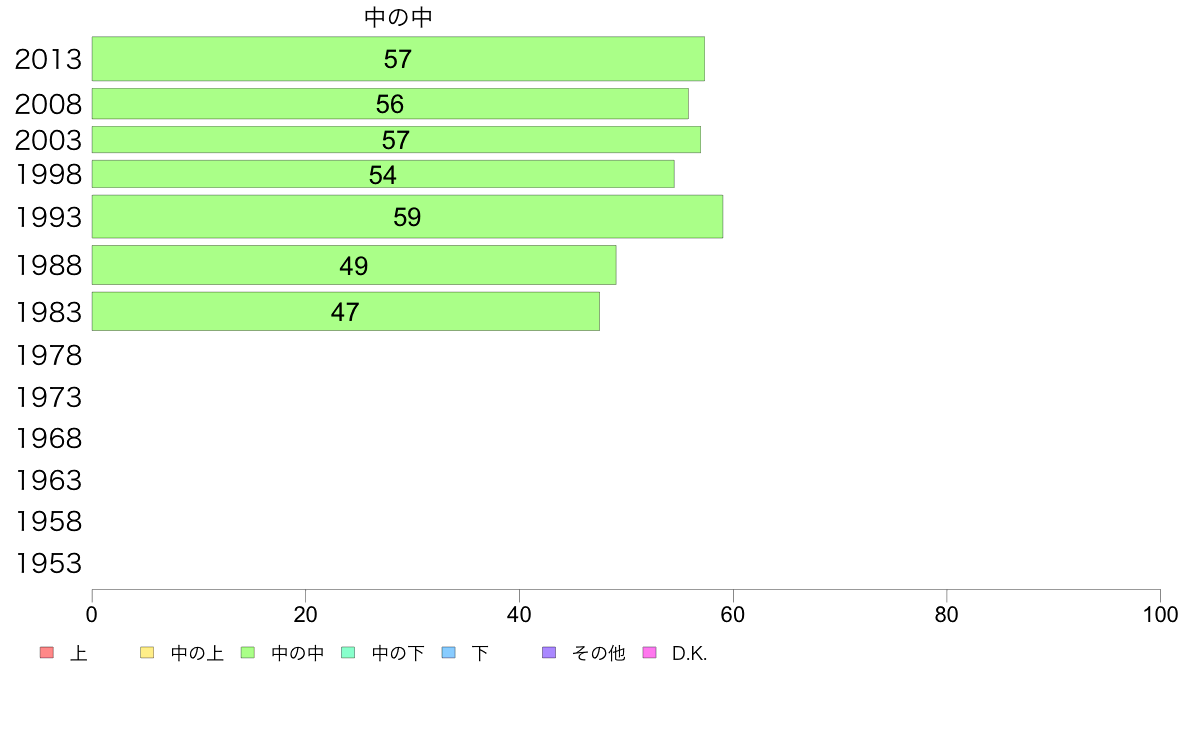Select the 1988 bar showing 49
1188x736 pixels.
click(354, 265)
